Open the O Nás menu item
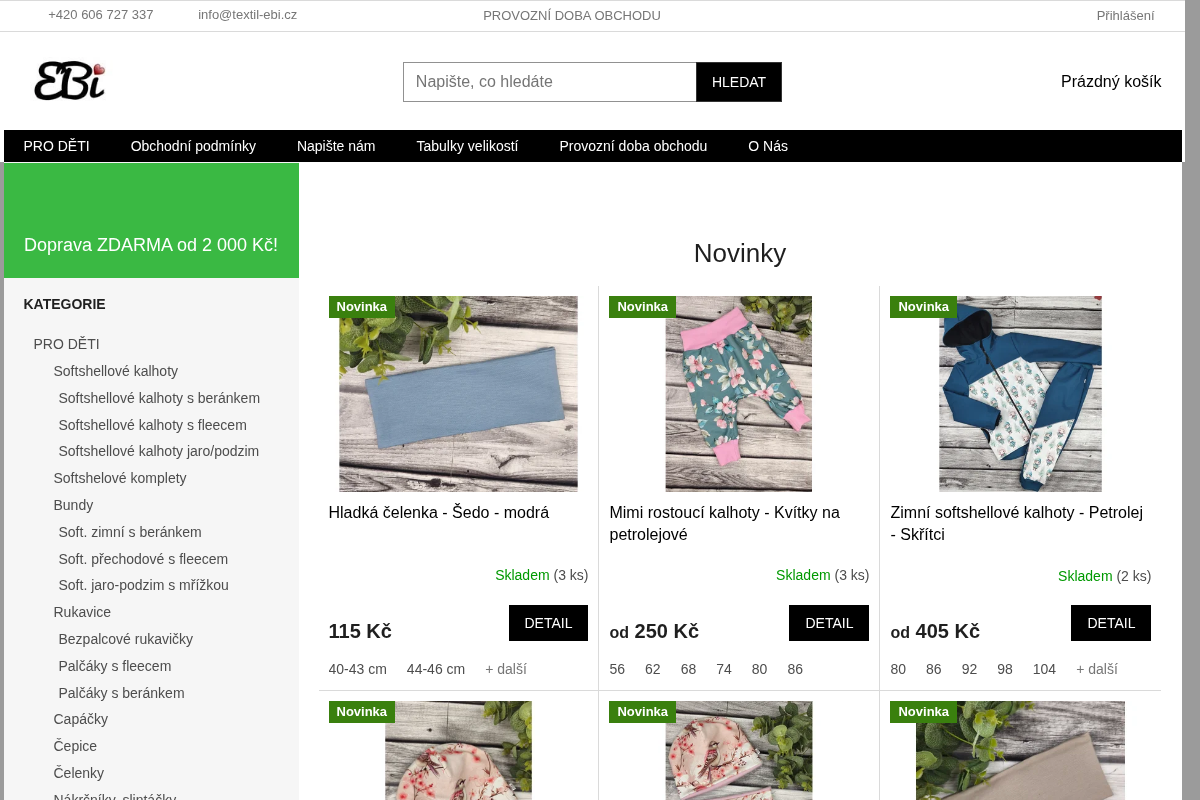 tap(768, 146)
